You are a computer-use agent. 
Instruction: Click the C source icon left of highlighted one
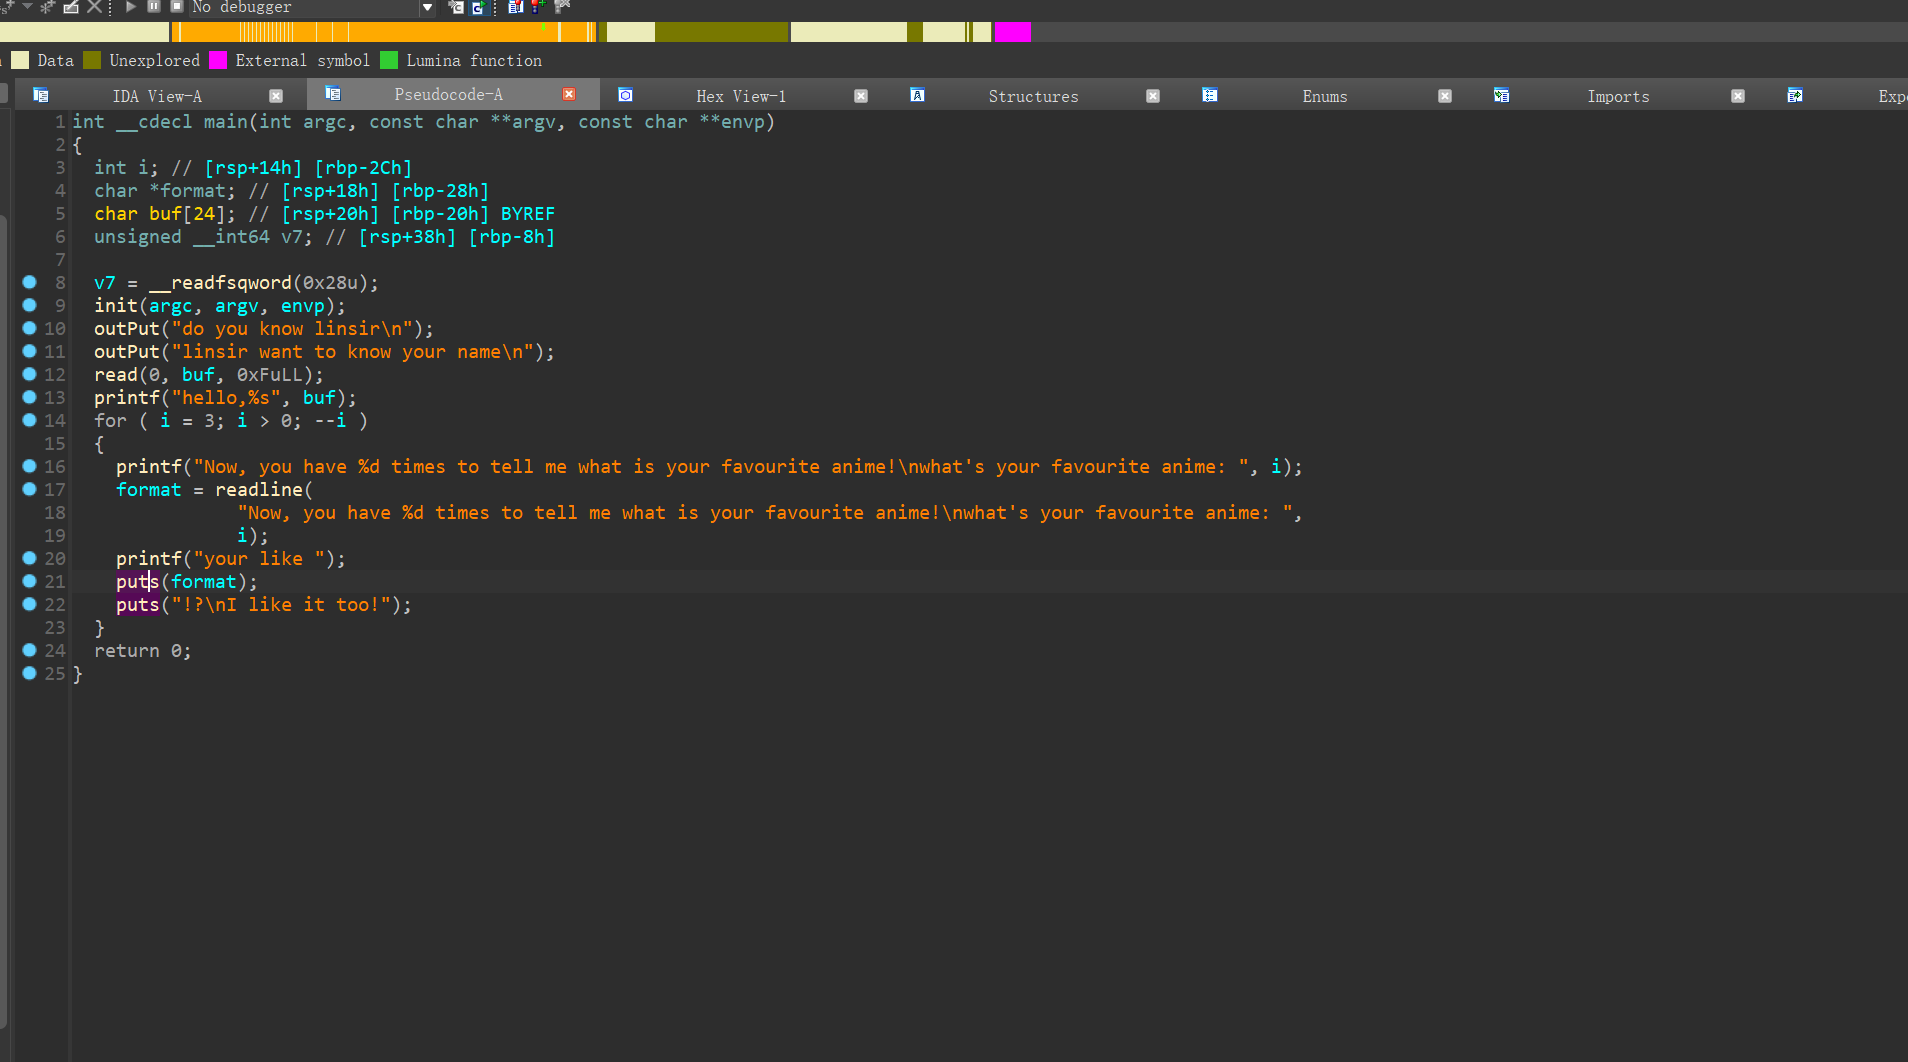(456, 7)
